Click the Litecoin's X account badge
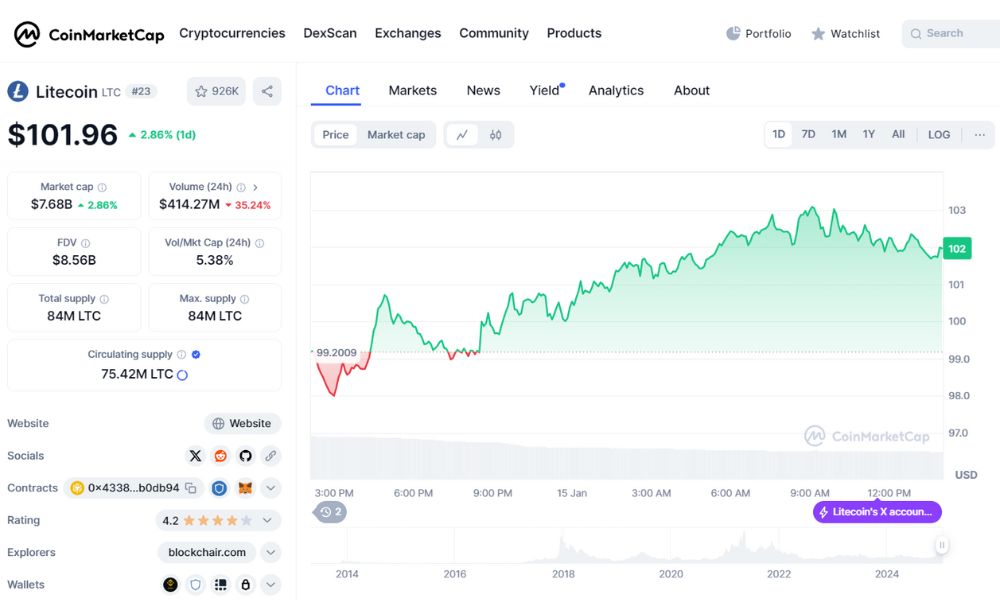The width and height of the screenshot is (1000, 600). coord(877,512)
